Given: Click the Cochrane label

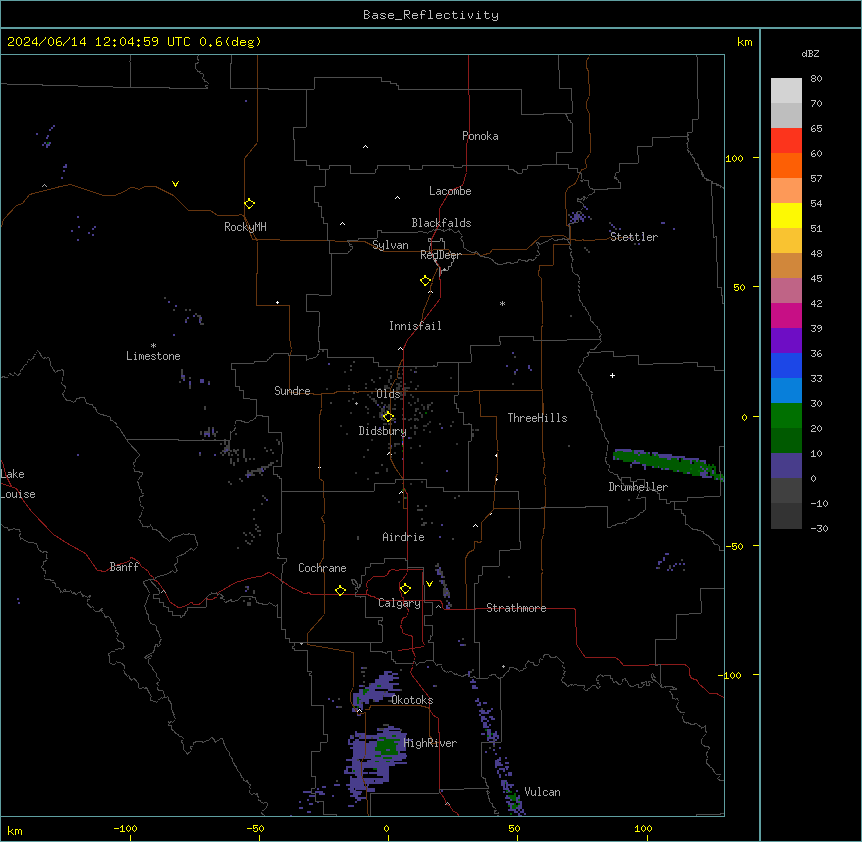Looking at the screenshot, I should 322,568.
